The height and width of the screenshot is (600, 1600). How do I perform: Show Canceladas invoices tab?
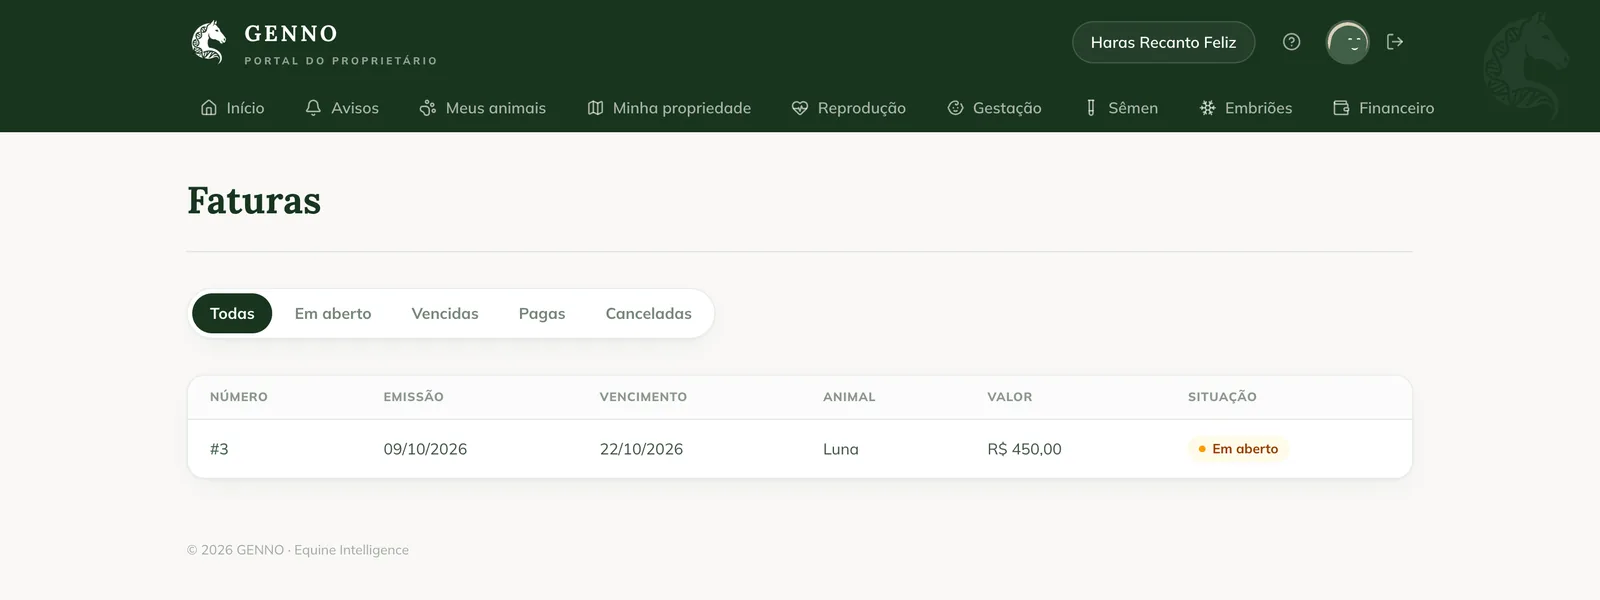click(x=649, y=313)
